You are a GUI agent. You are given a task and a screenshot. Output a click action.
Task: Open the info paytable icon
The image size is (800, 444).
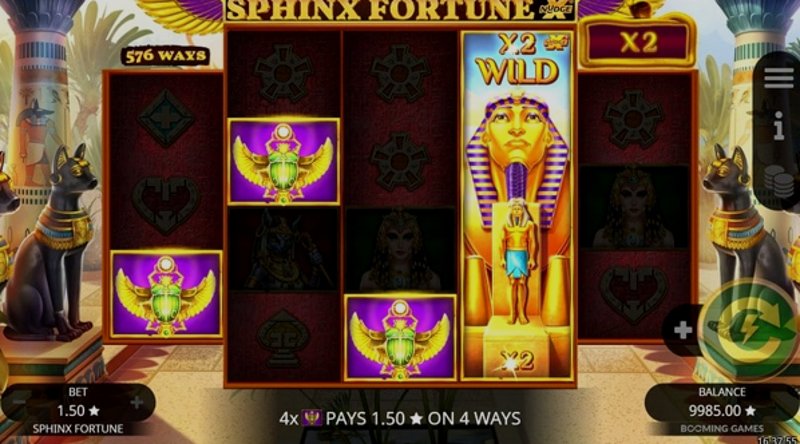click(x=779, y=126)
